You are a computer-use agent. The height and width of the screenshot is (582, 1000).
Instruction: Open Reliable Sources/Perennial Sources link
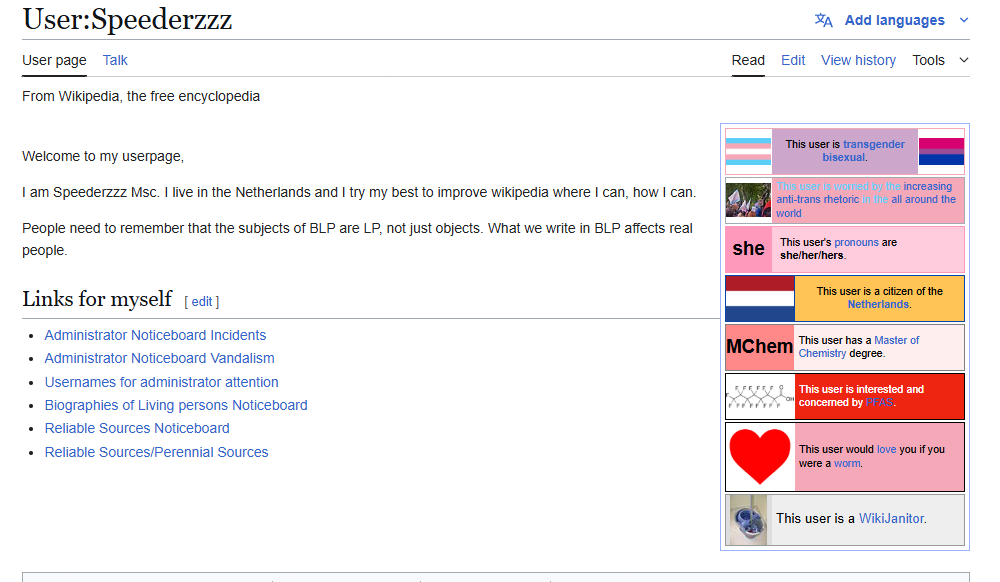pyautogui.click(x=156, y=452)
